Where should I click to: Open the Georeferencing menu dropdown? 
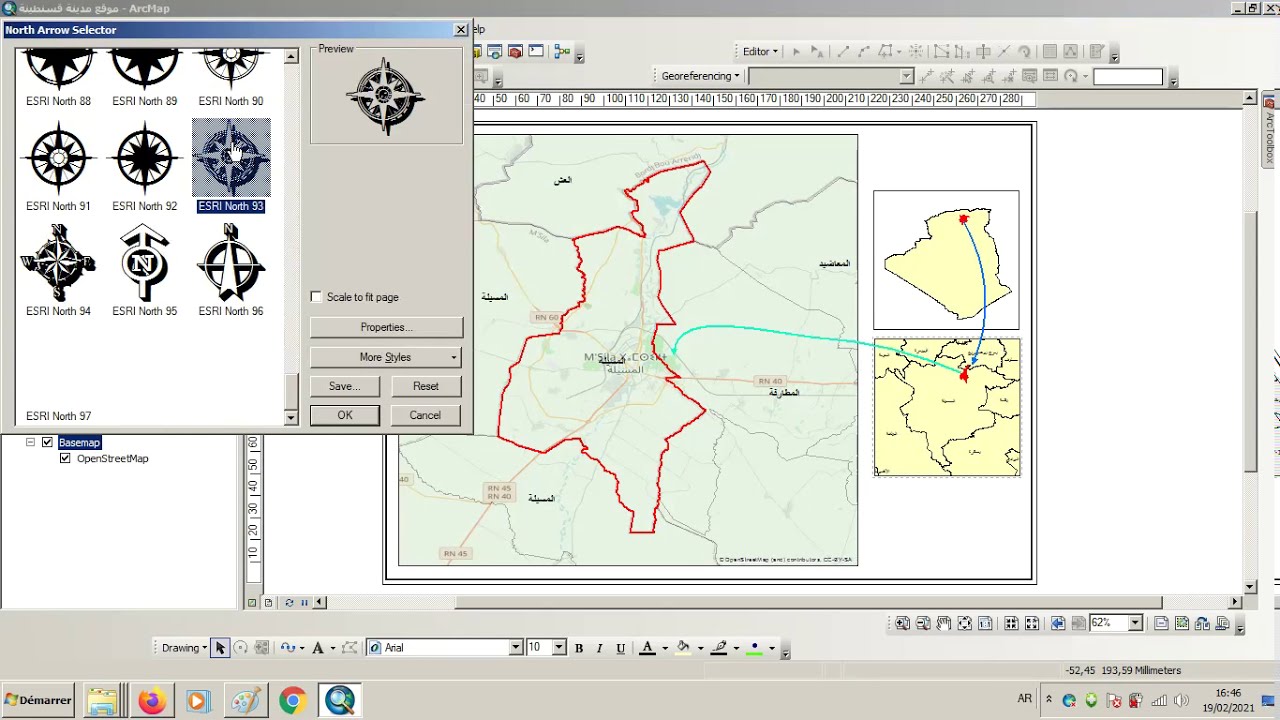click(700, 76)
